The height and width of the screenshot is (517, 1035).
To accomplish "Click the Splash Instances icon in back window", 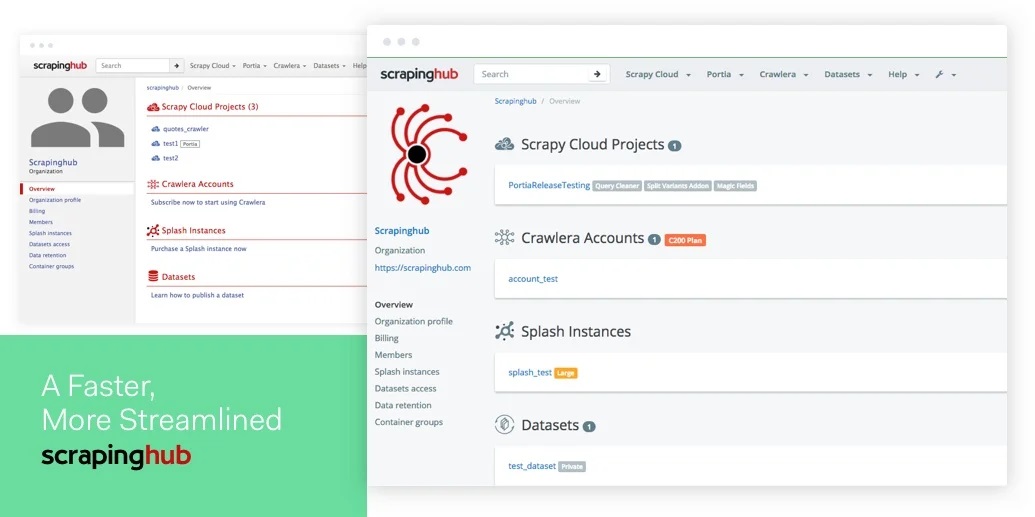I will pos(153,230).
